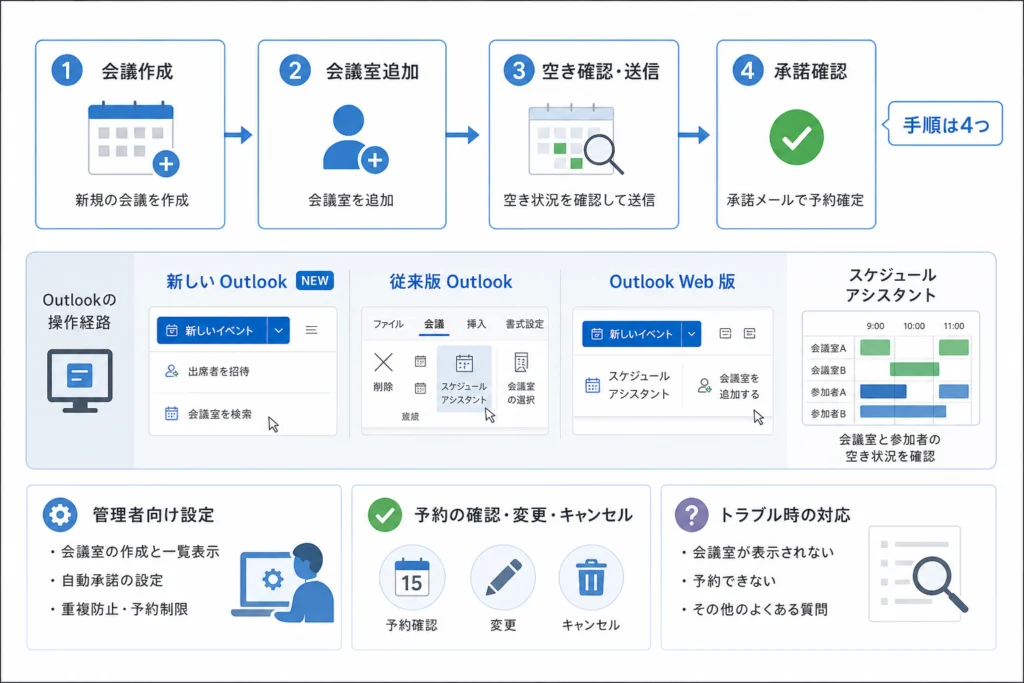Click the 新しい Outlook heading
1024x683 pixels.
226,281
